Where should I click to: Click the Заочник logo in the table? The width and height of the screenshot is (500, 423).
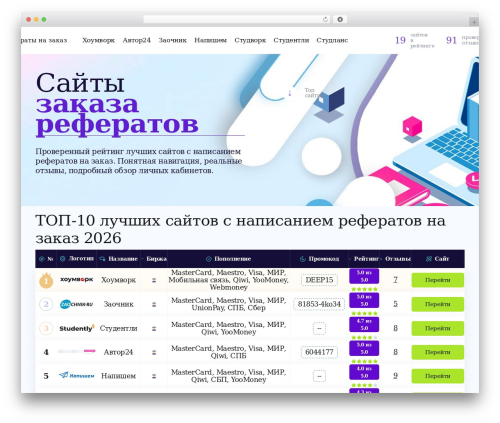(x=76, y=304)
